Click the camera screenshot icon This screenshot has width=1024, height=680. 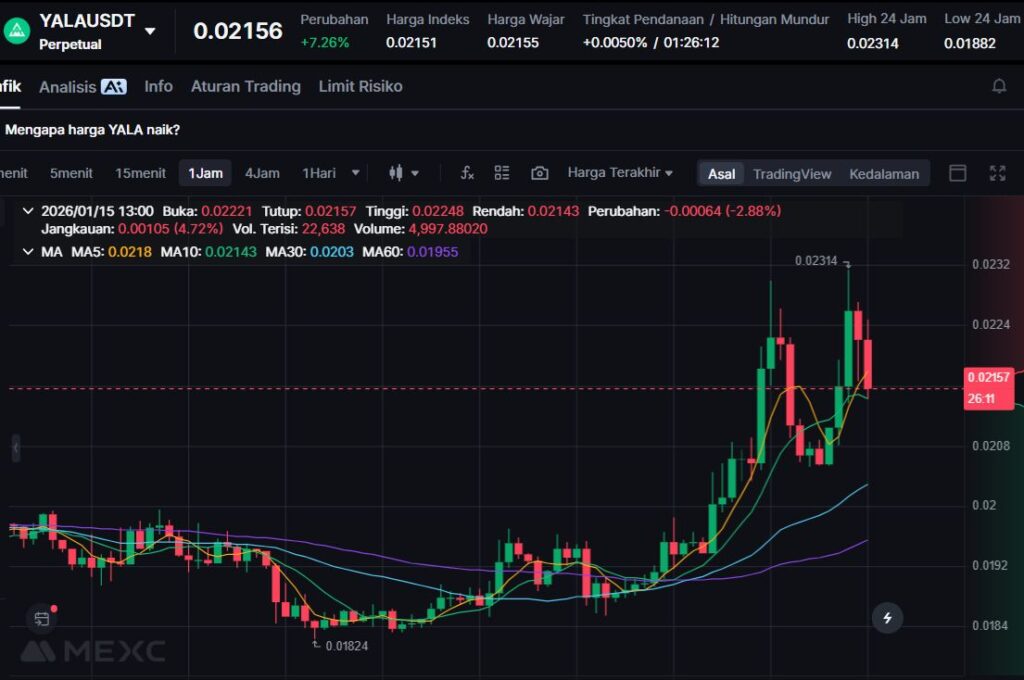click(x=539, y=173)
